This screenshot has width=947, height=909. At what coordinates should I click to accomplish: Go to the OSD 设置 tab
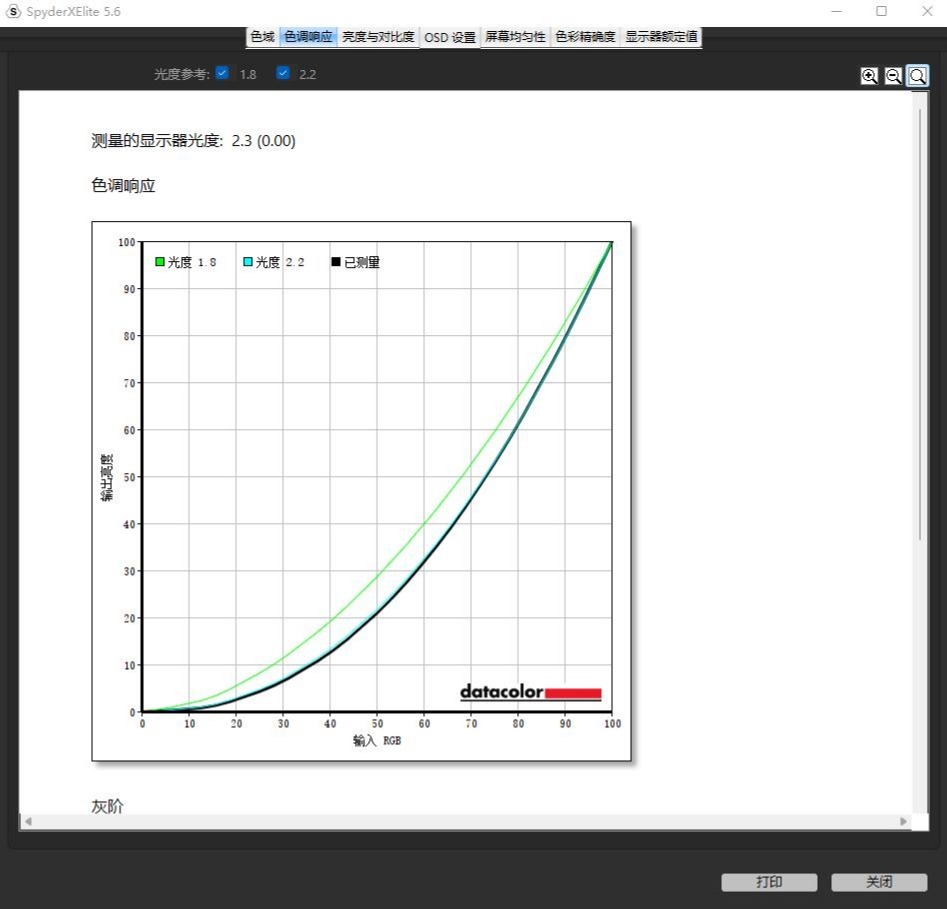(x=450, y=37)
